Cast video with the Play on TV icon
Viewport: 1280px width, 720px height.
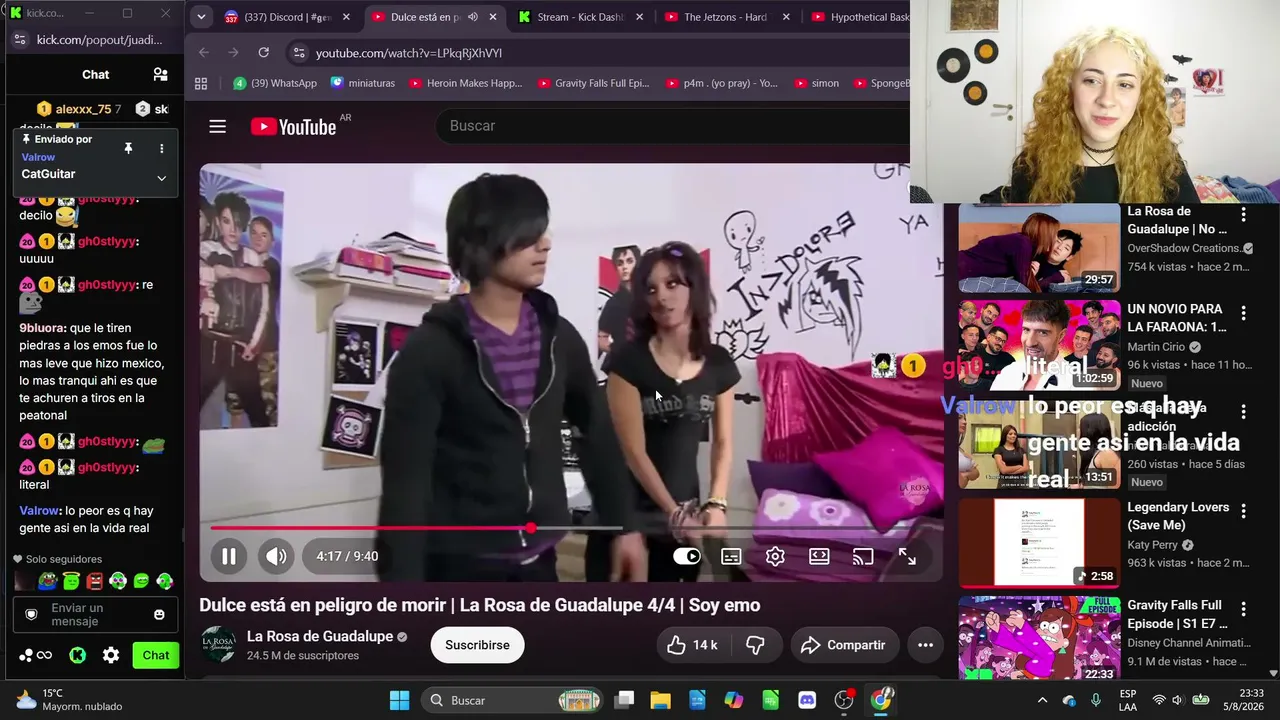click(863, 557)
